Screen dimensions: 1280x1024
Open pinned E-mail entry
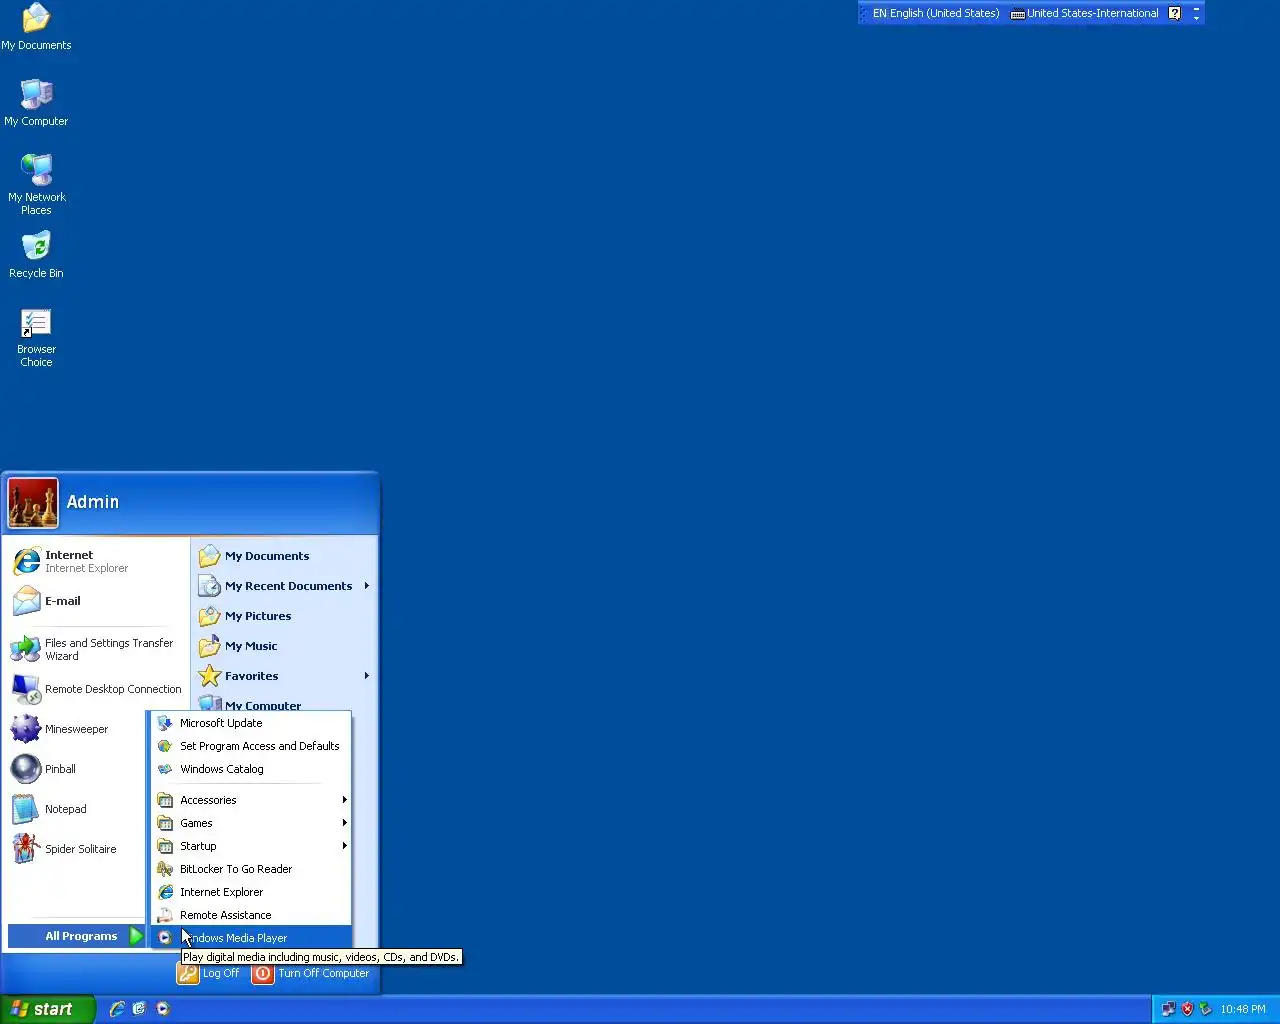[96, 601]
